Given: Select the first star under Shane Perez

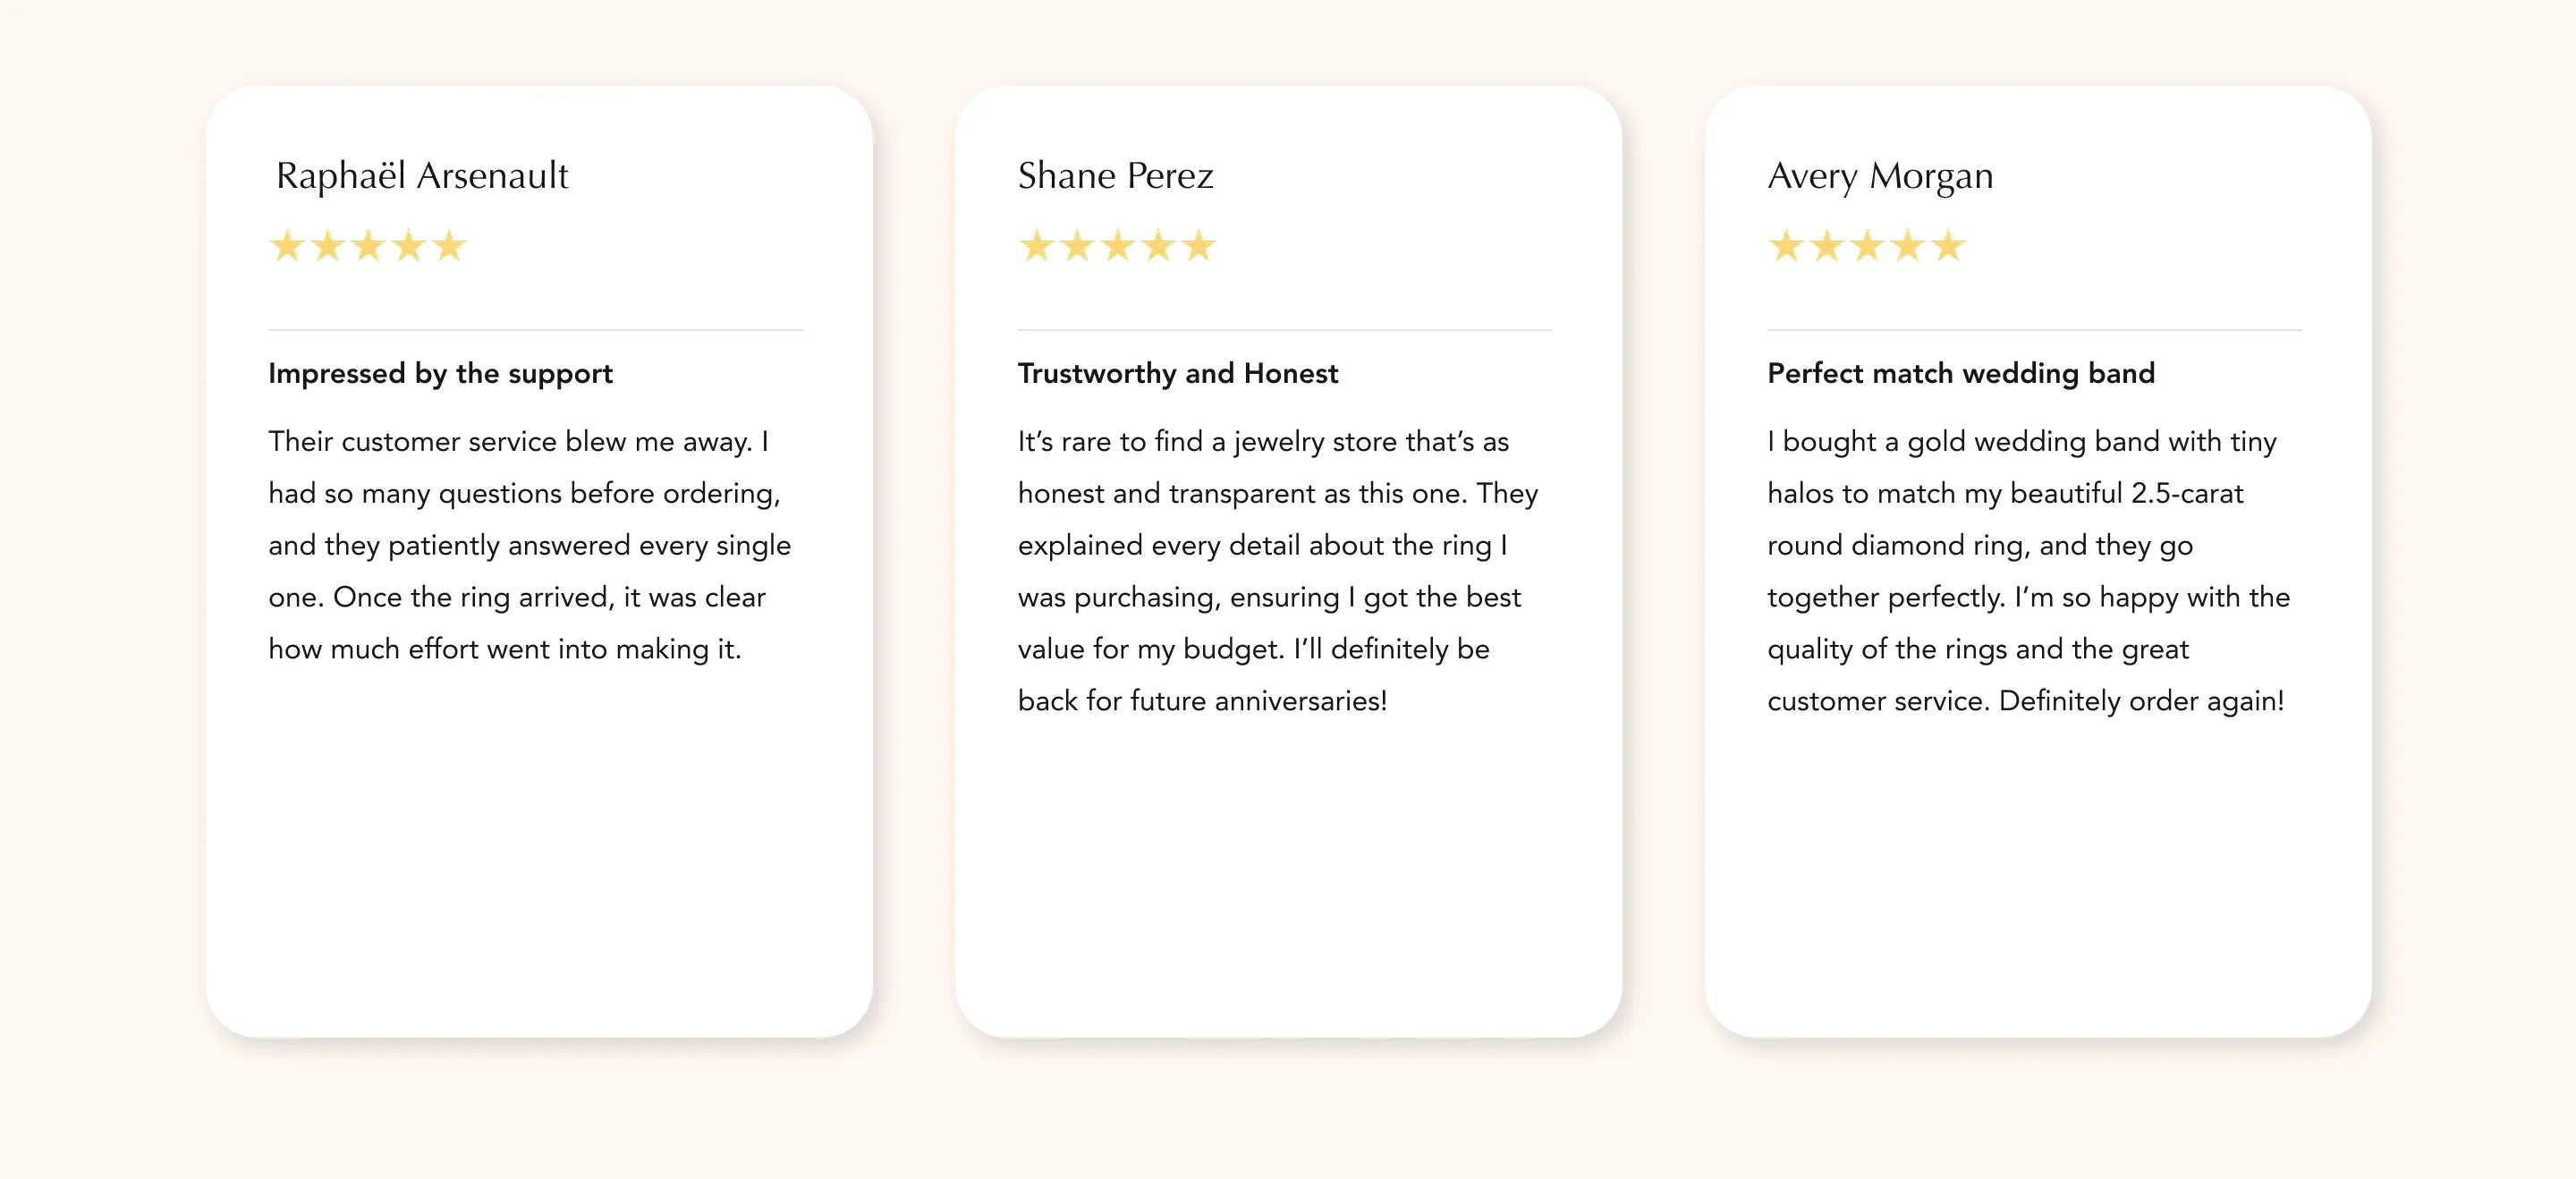Looking at the screenshot, I should pyautogui.click(x=1037, y=246).
